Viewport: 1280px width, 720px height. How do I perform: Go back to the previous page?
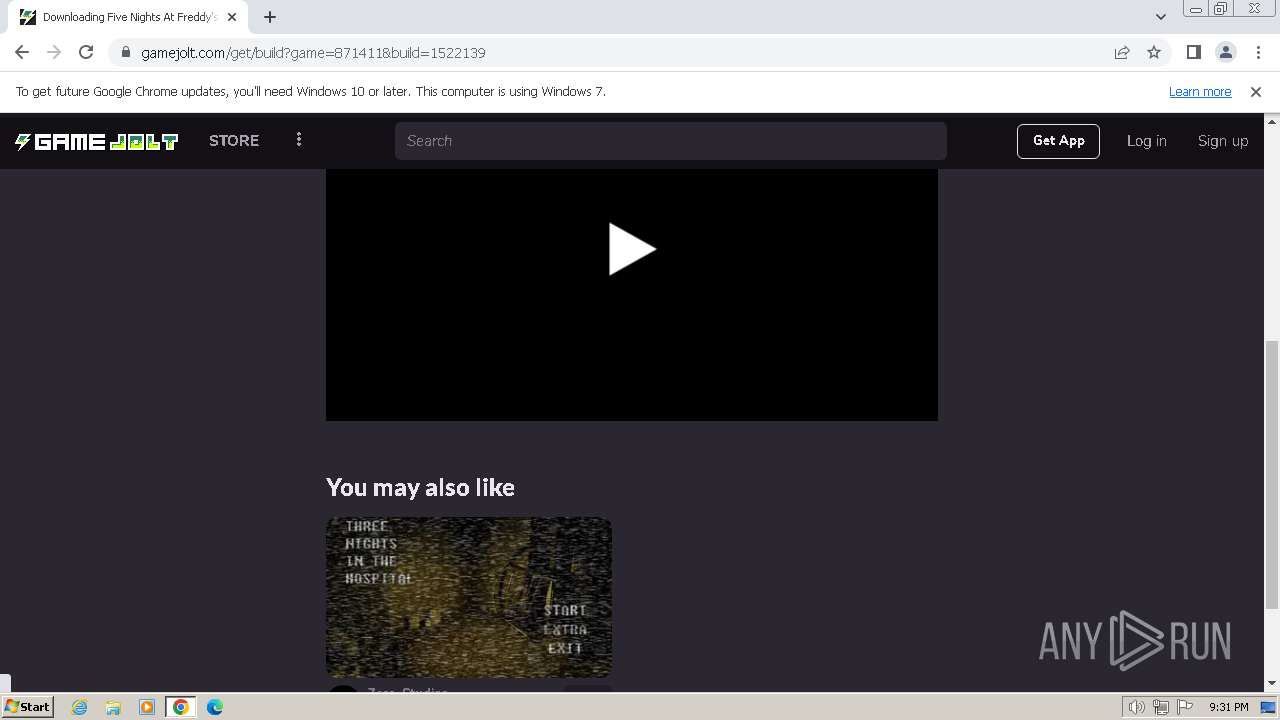22,52
